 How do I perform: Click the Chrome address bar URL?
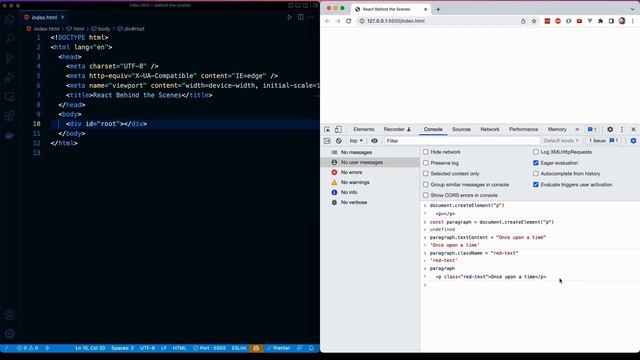tap(396, 21)
